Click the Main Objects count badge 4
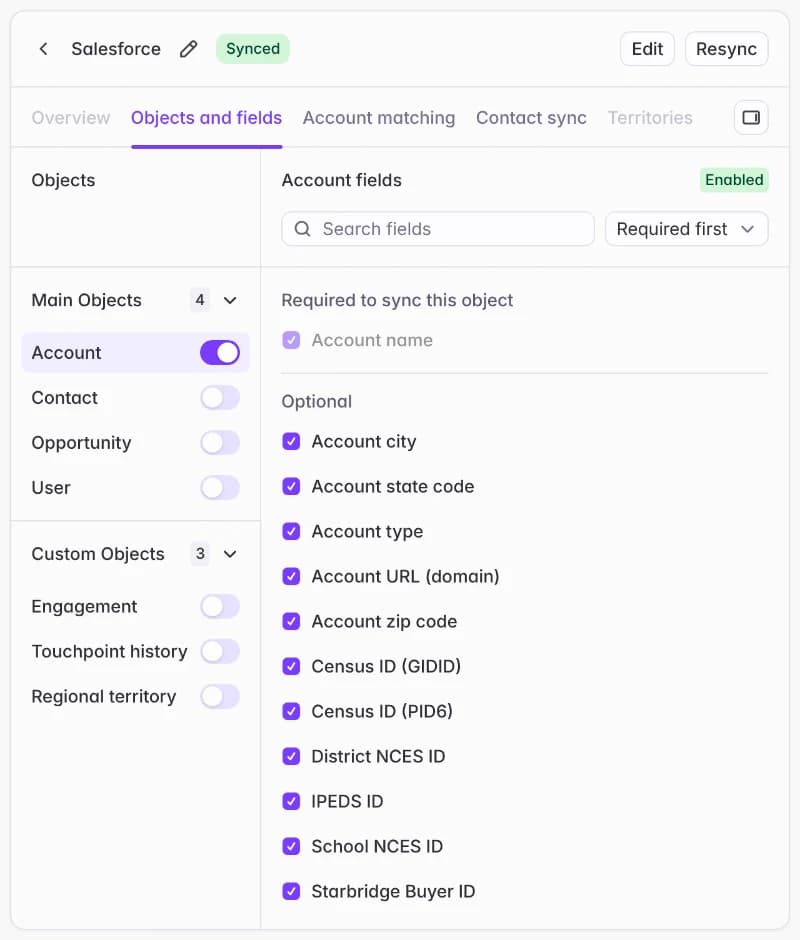The image size is (800, 940). (x=200, y=300)
